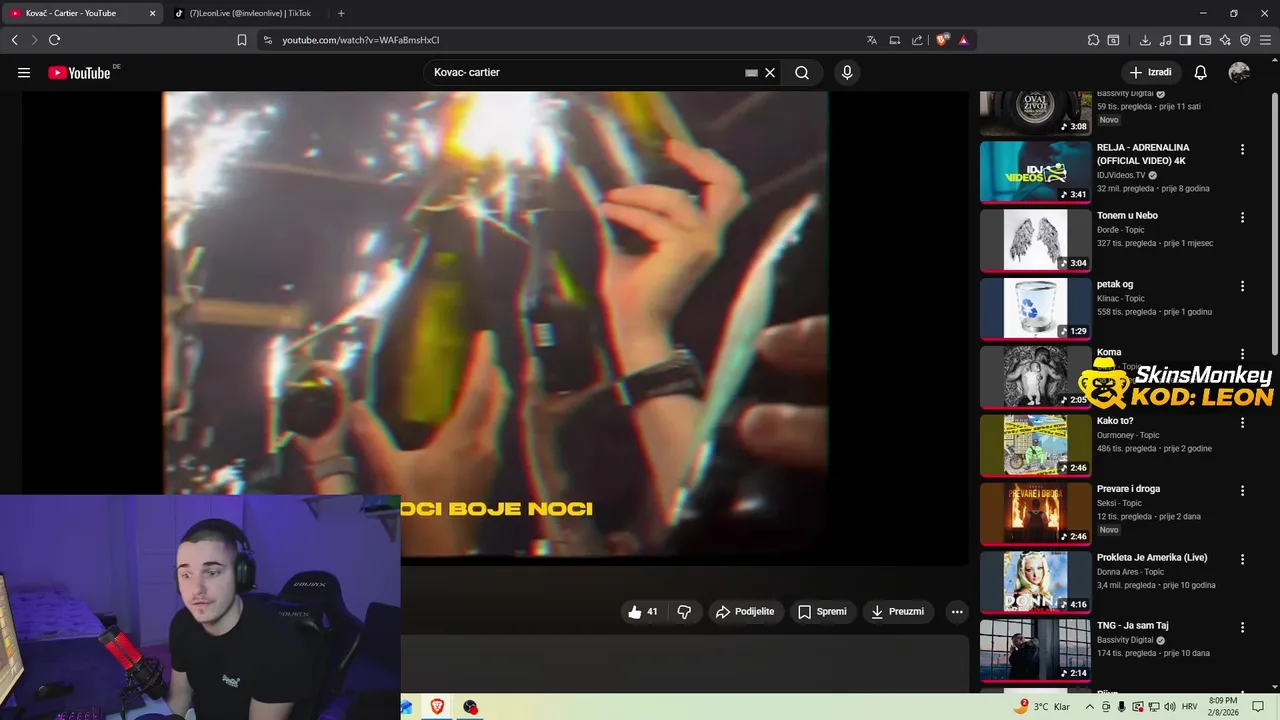Open Tonem u Nebo thumbnail

[1035, 240]
